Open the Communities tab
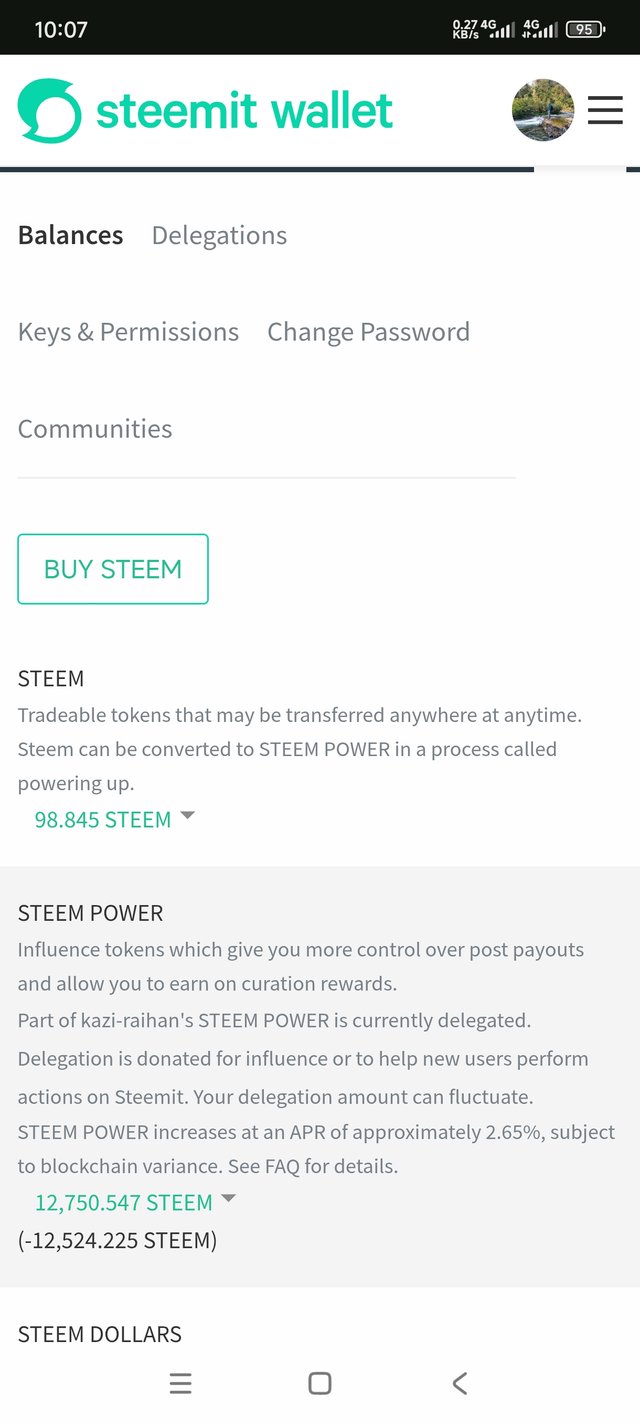Viewport: 640px width, 1423px height. (95, 429)
